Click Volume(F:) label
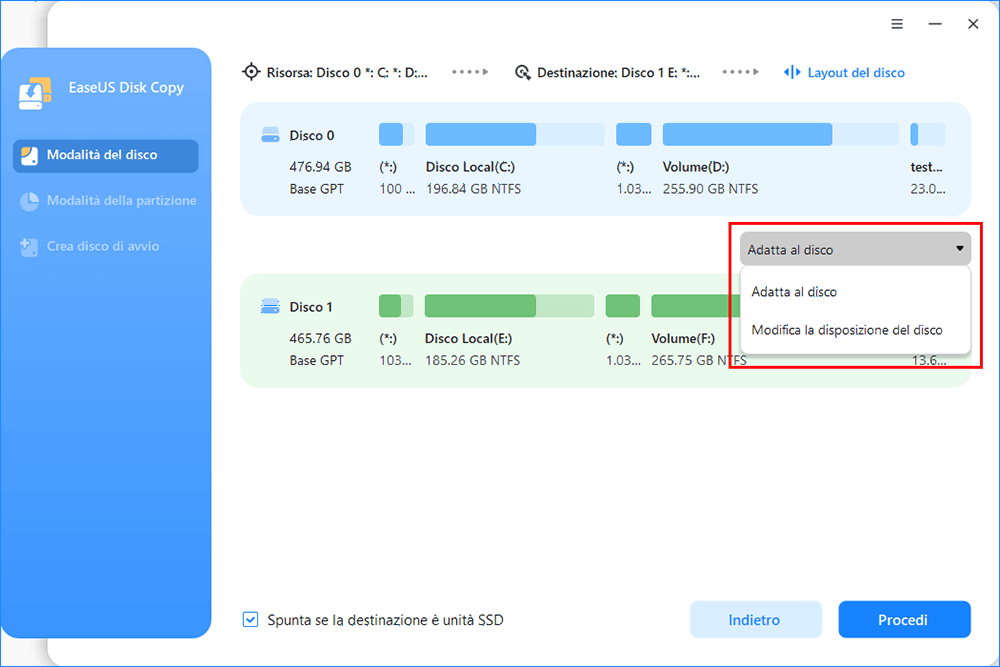Viewport: 1000px width, 667px height. (683, 339)
